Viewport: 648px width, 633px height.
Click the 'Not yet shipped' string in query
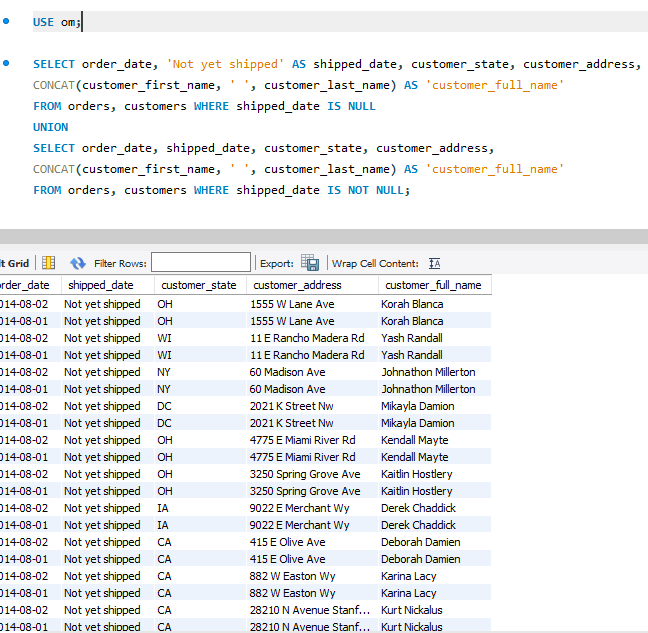[x=222, y=64]
